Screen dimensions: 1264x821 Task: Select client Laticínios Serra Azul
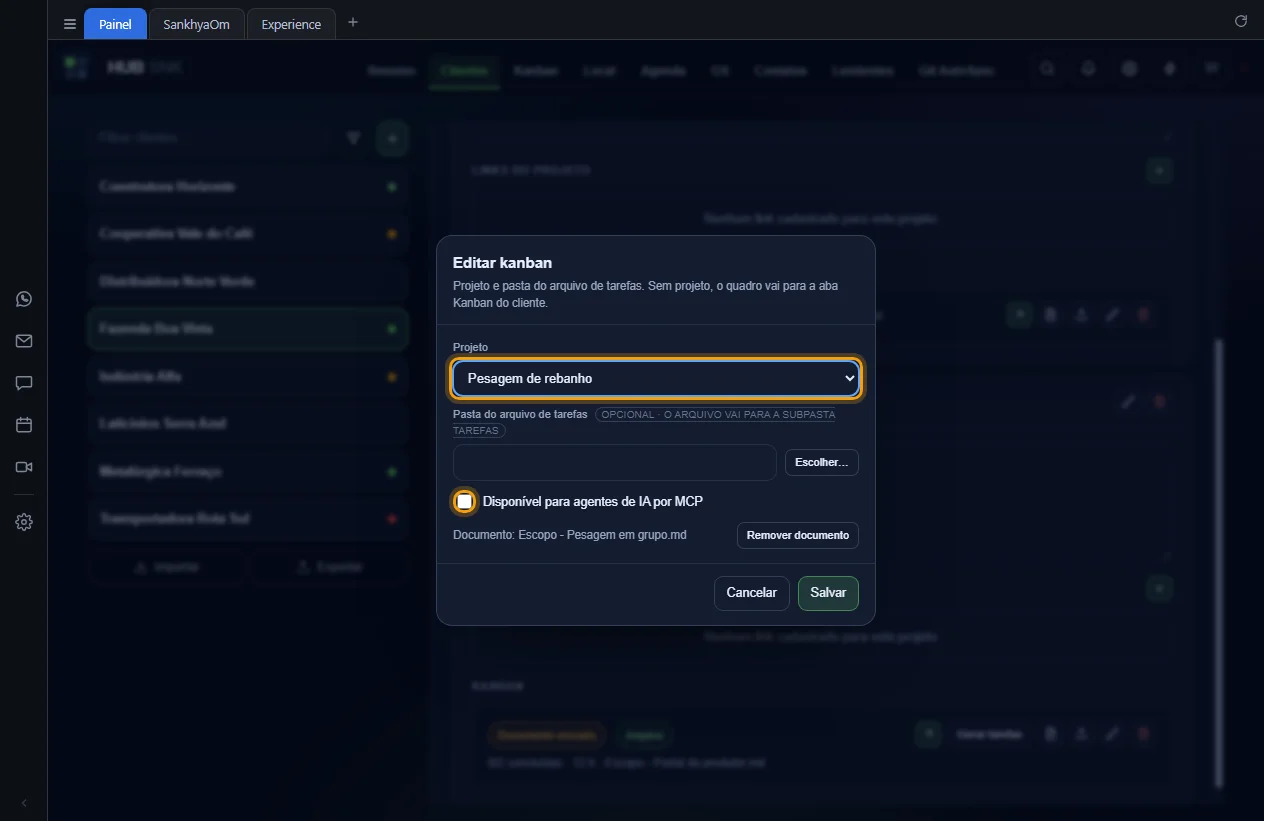248,424
